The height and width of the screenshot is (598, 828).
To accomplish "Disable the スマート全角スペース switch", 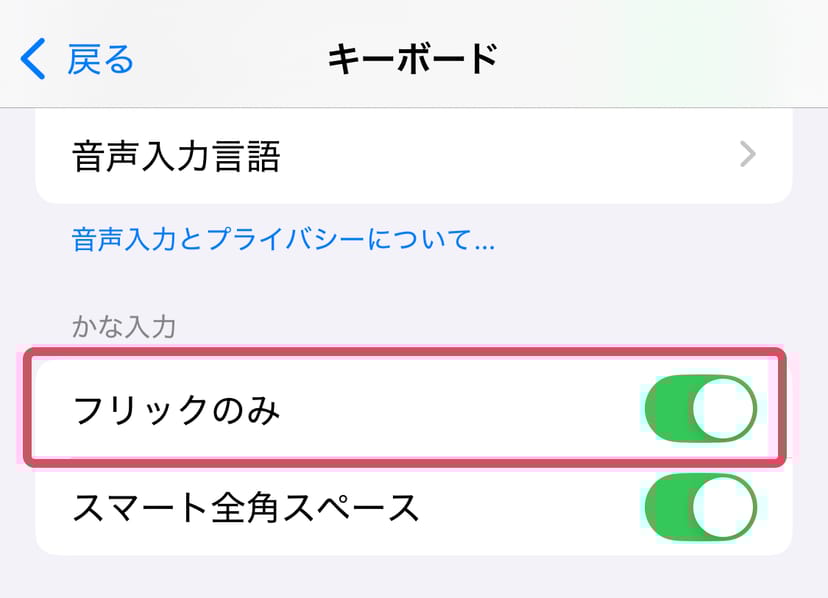I will pos(701,508).
